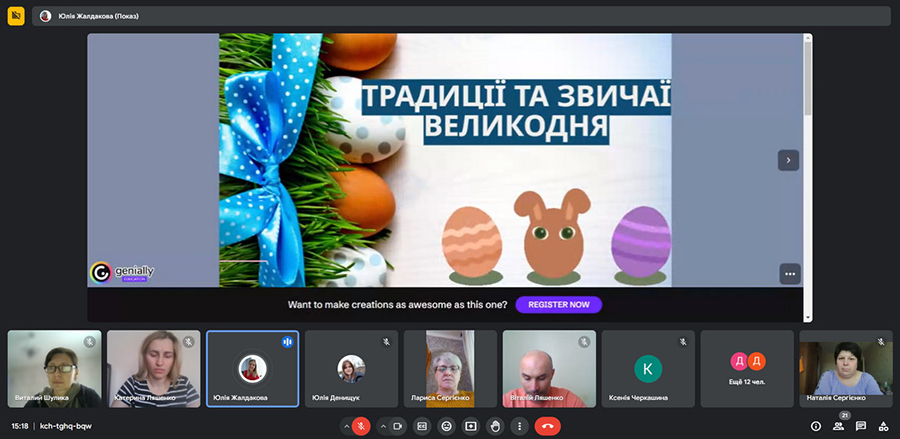Click the presenter avatar in the top bar

pos(45,16)
